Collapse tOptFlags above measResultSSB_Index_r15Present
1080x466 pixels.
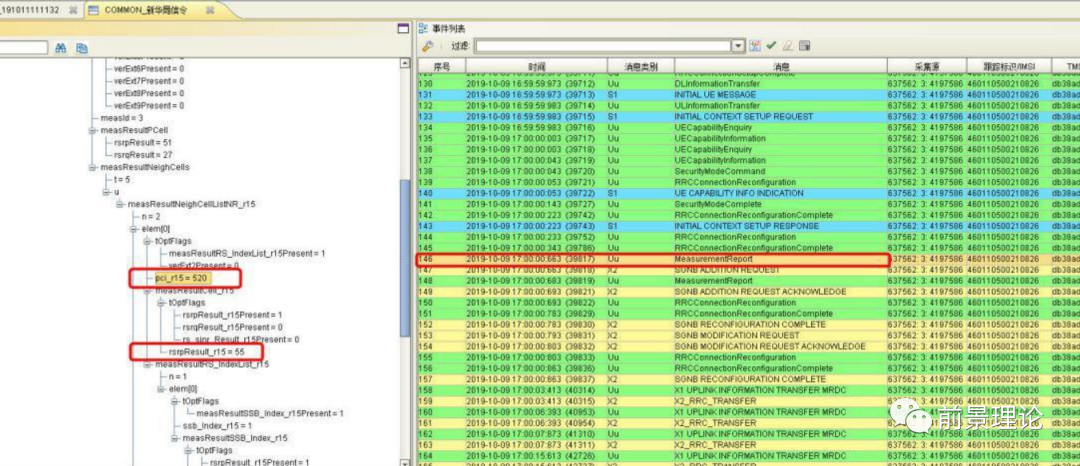175,401
